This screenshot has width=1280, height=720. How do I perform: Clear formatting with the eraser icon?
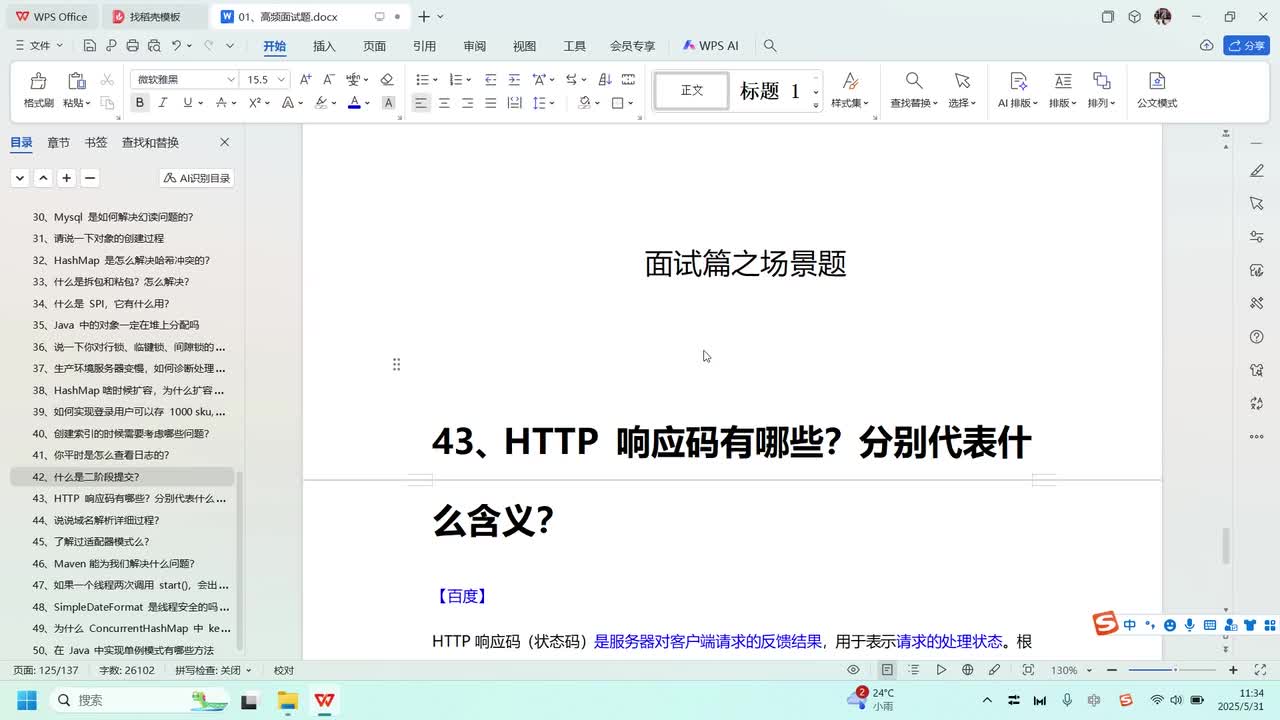pos(387,79)
